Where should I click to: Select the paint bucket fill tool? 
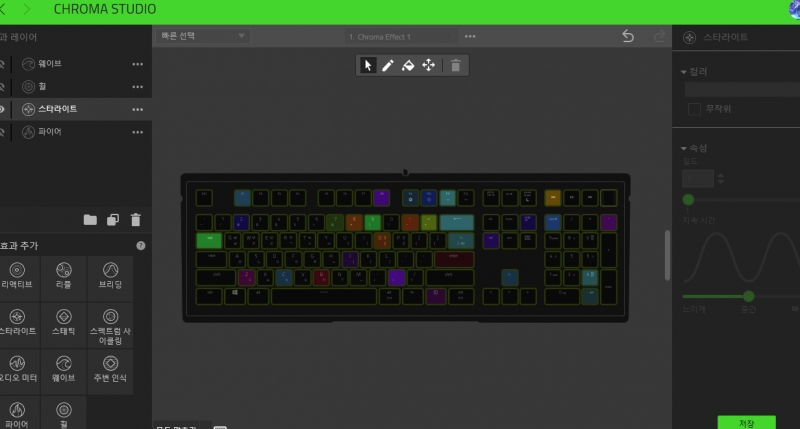(x=408, y=65)
